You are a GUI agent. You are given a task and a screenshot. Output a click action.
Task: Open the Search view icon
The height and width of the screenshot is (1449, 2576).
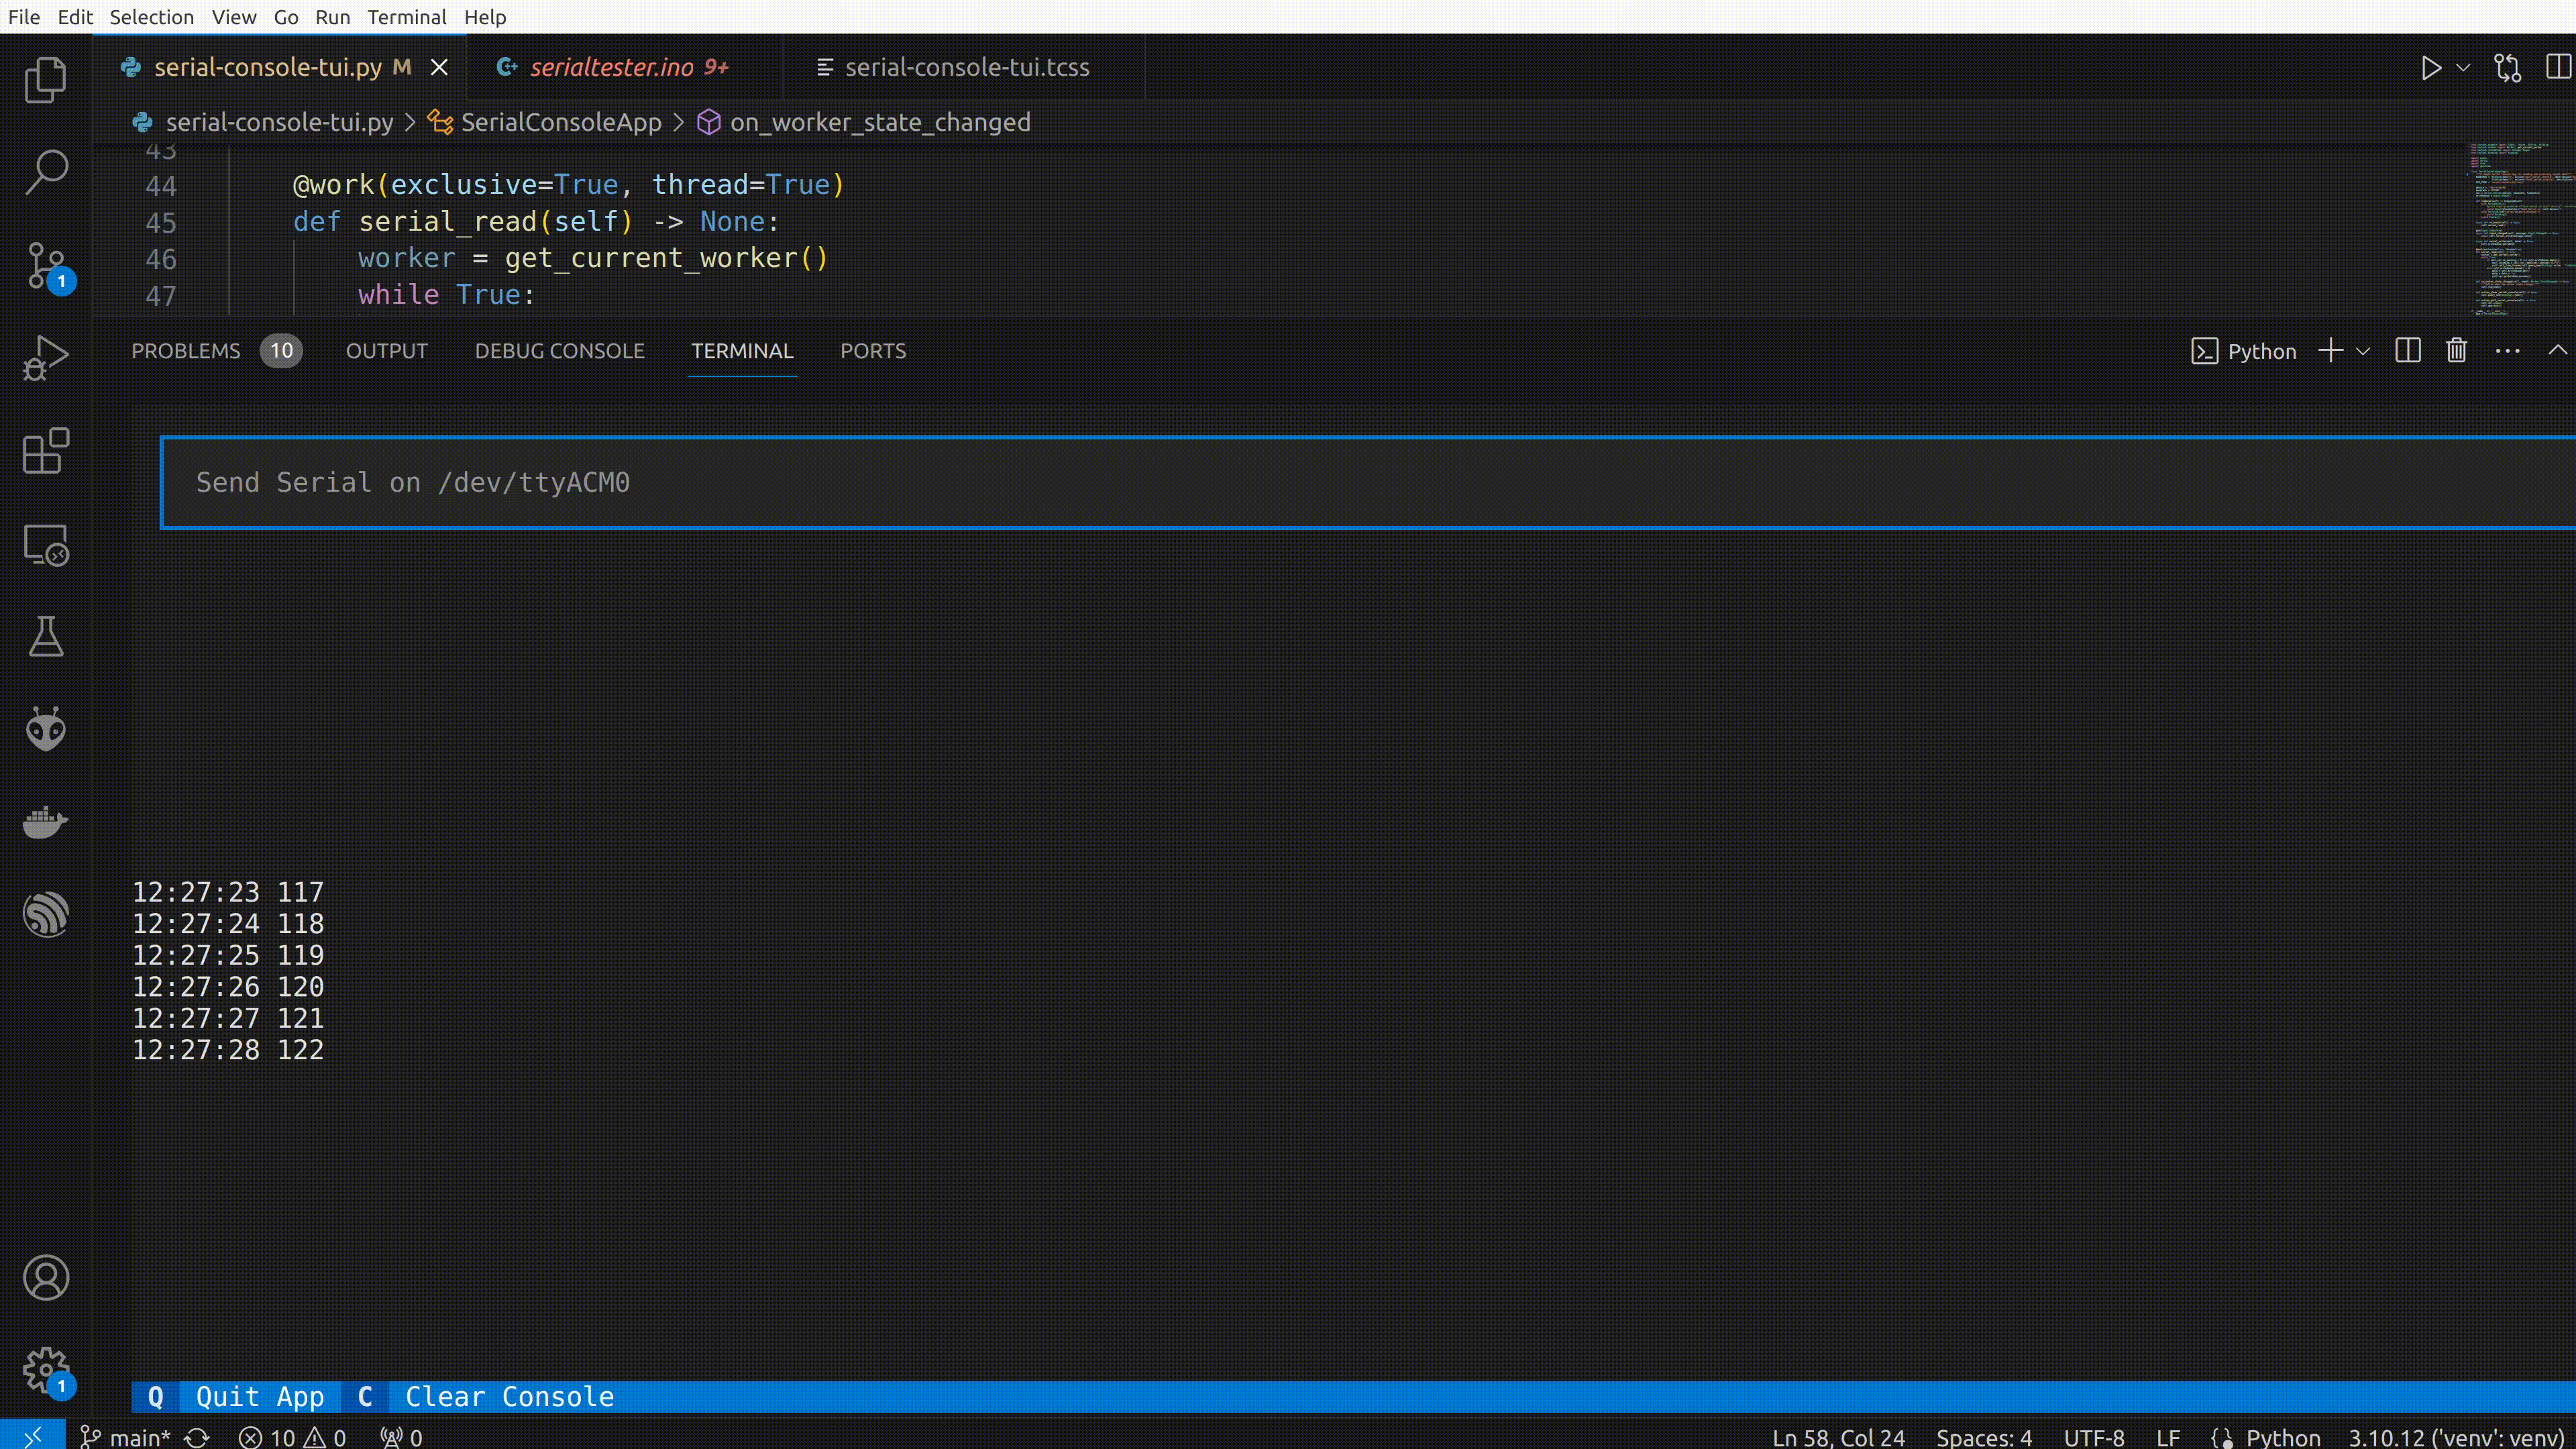[45, 172]
